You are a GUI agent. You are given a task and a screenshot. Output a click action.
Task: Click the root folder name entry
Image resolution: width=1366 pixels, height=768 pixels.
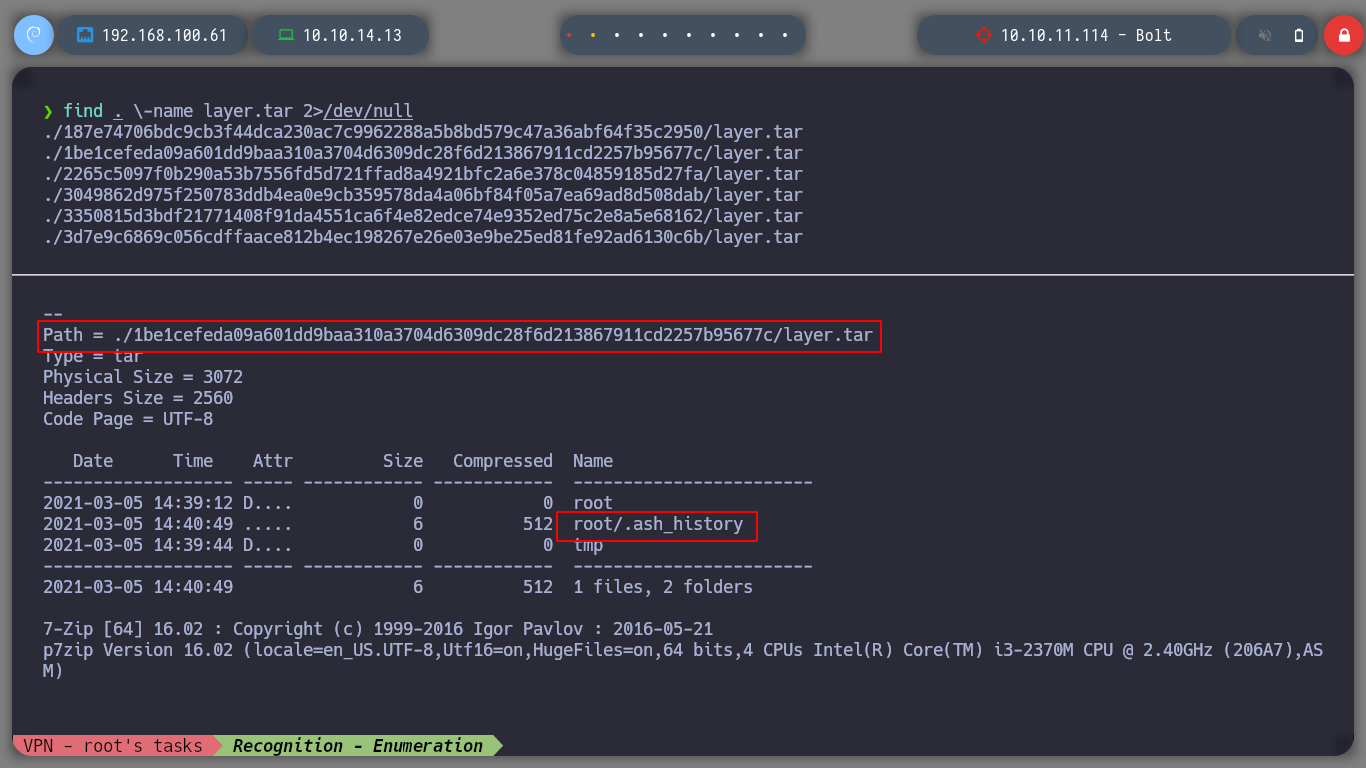[593, 503]
